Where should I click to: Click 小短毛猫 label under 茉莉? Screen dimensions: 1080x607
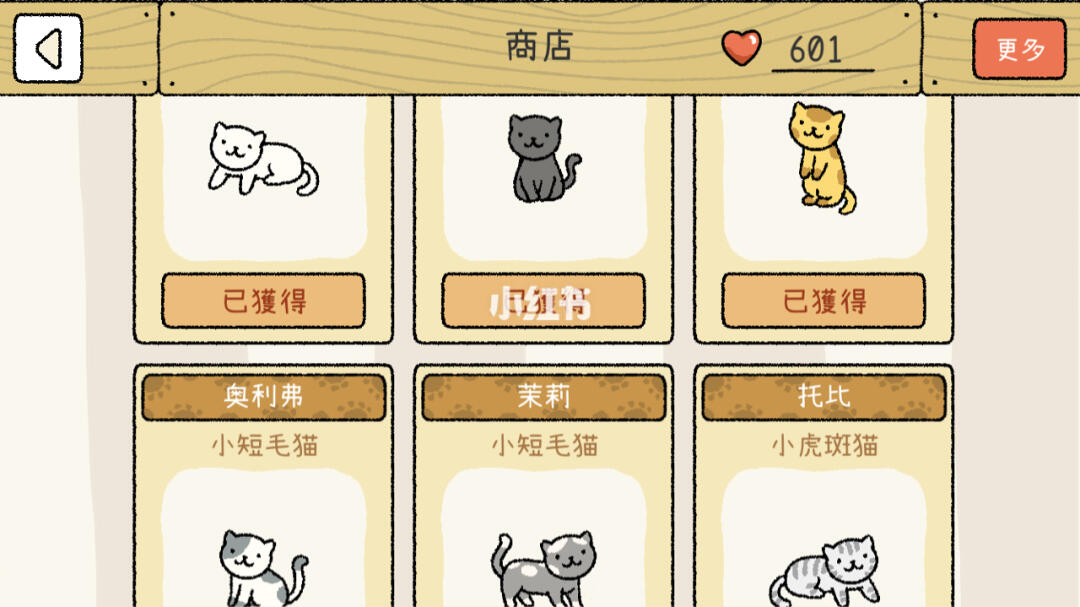pos(544,446)
